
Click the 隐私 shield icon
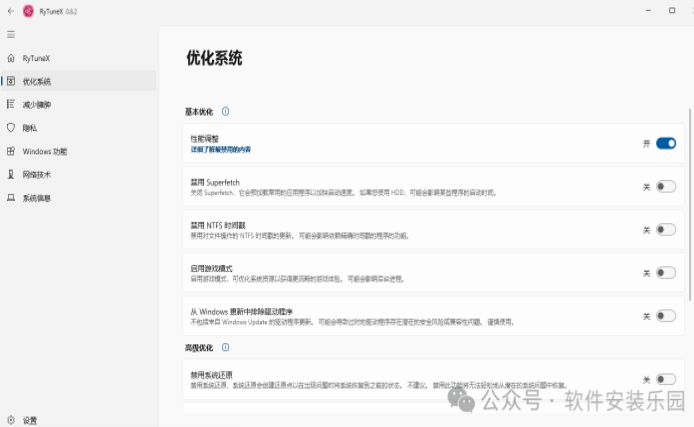point(10,128)
